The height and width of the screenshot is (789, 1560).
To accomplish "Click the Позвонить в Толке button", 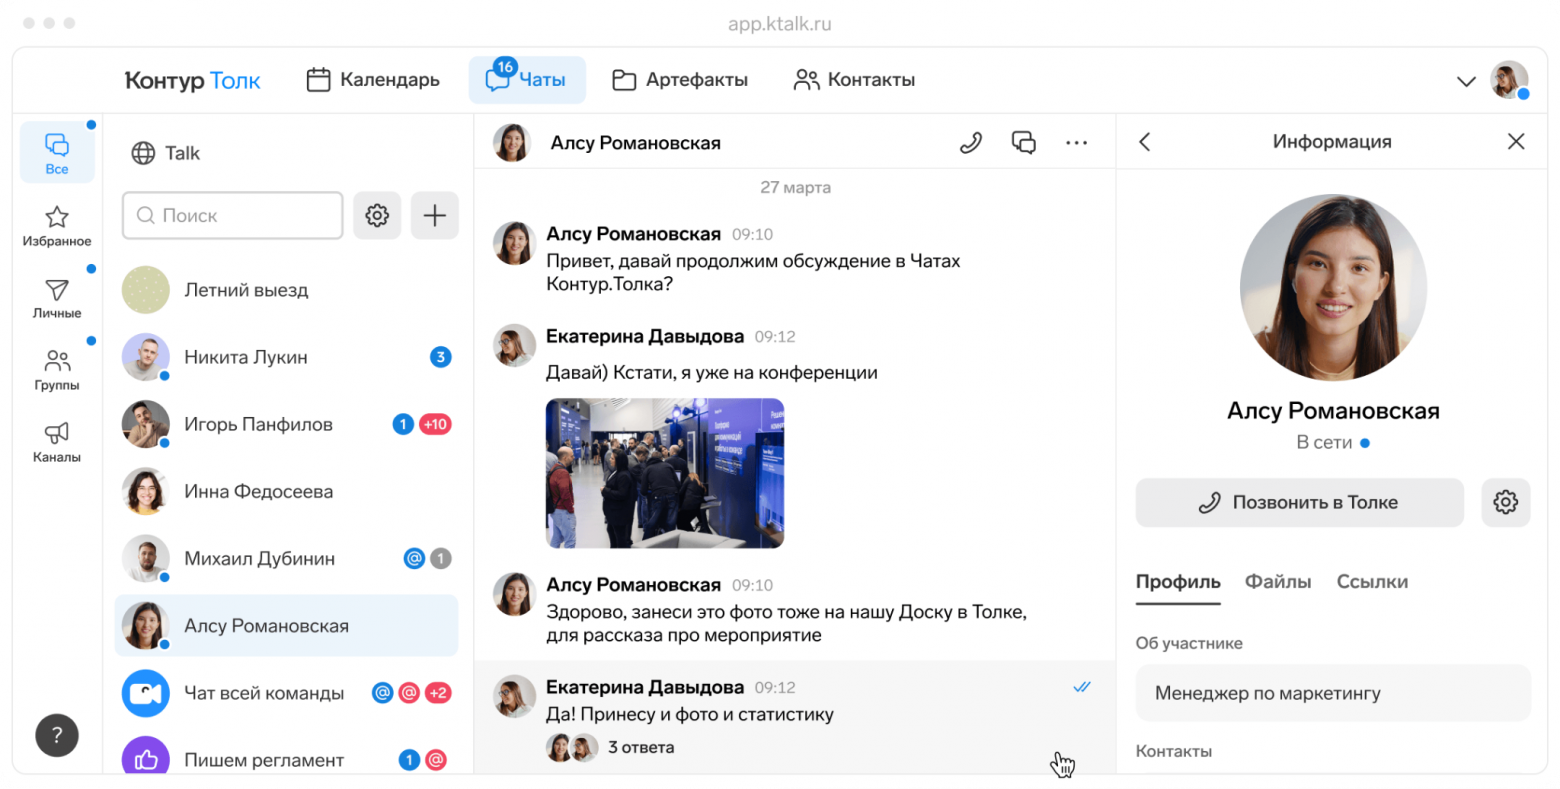I will pos(1299,502).
